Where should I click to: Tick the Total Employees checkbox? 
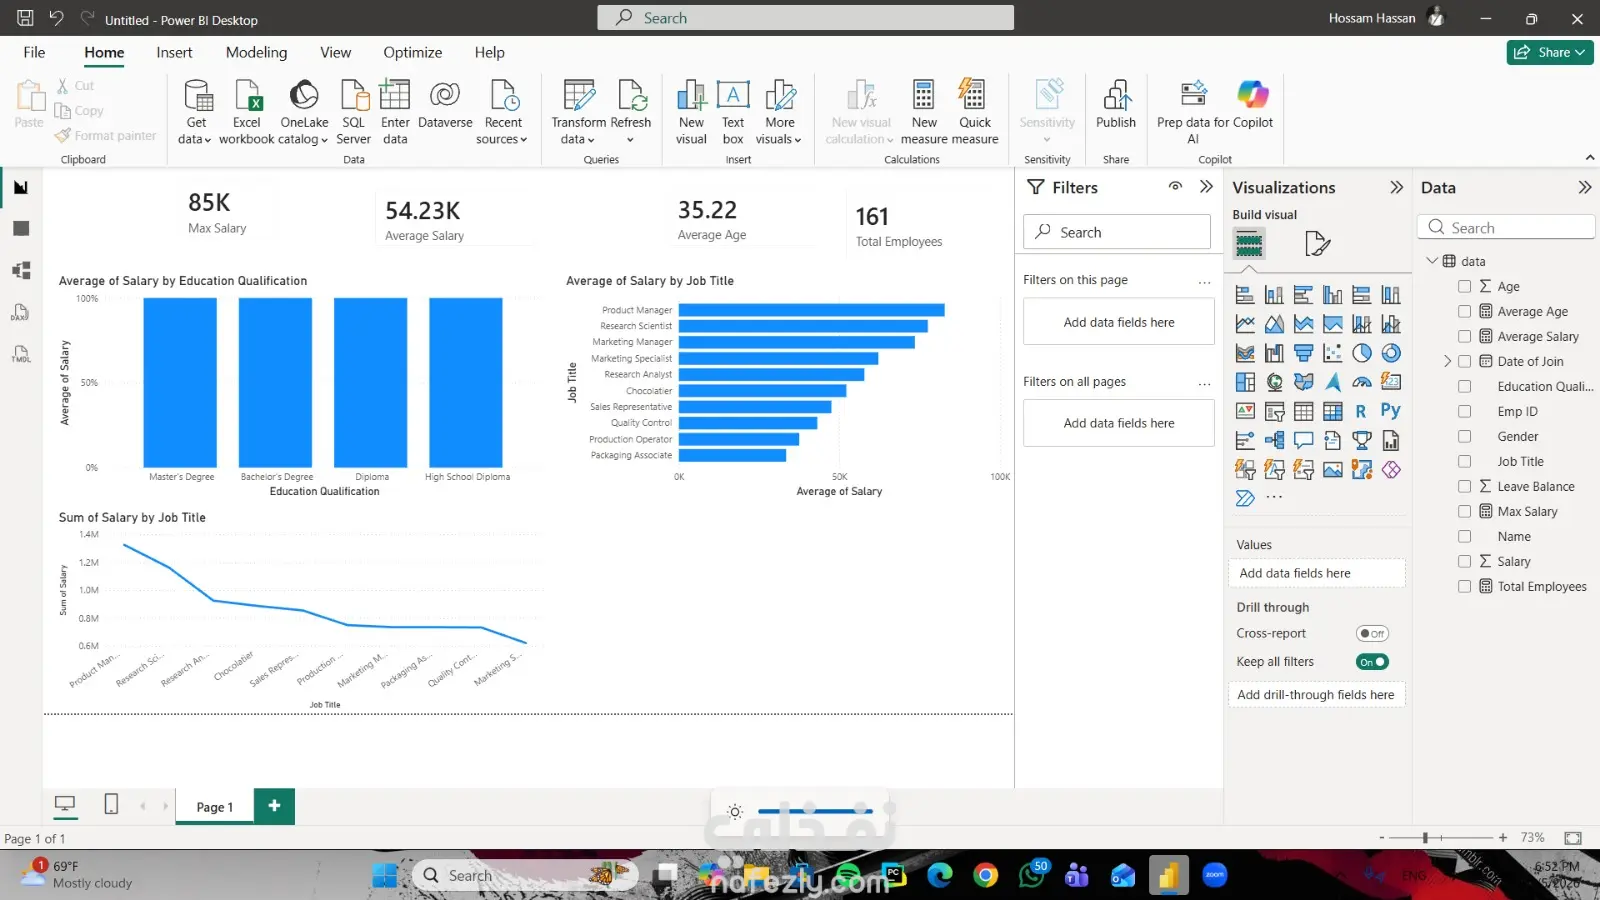[x=1464, y=586]
